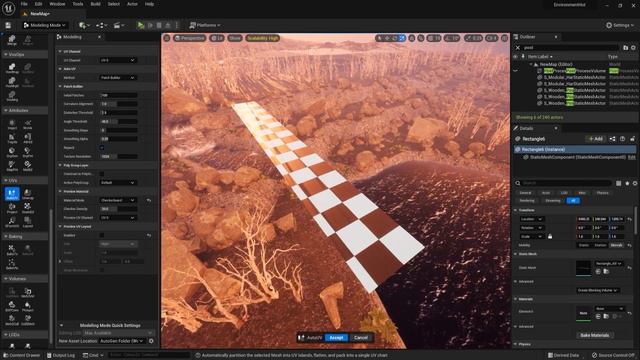Viewport: 640px width, 360px height.
Task: Select the Unwrap tool in UVs section
Action: [x=28, y=194]
